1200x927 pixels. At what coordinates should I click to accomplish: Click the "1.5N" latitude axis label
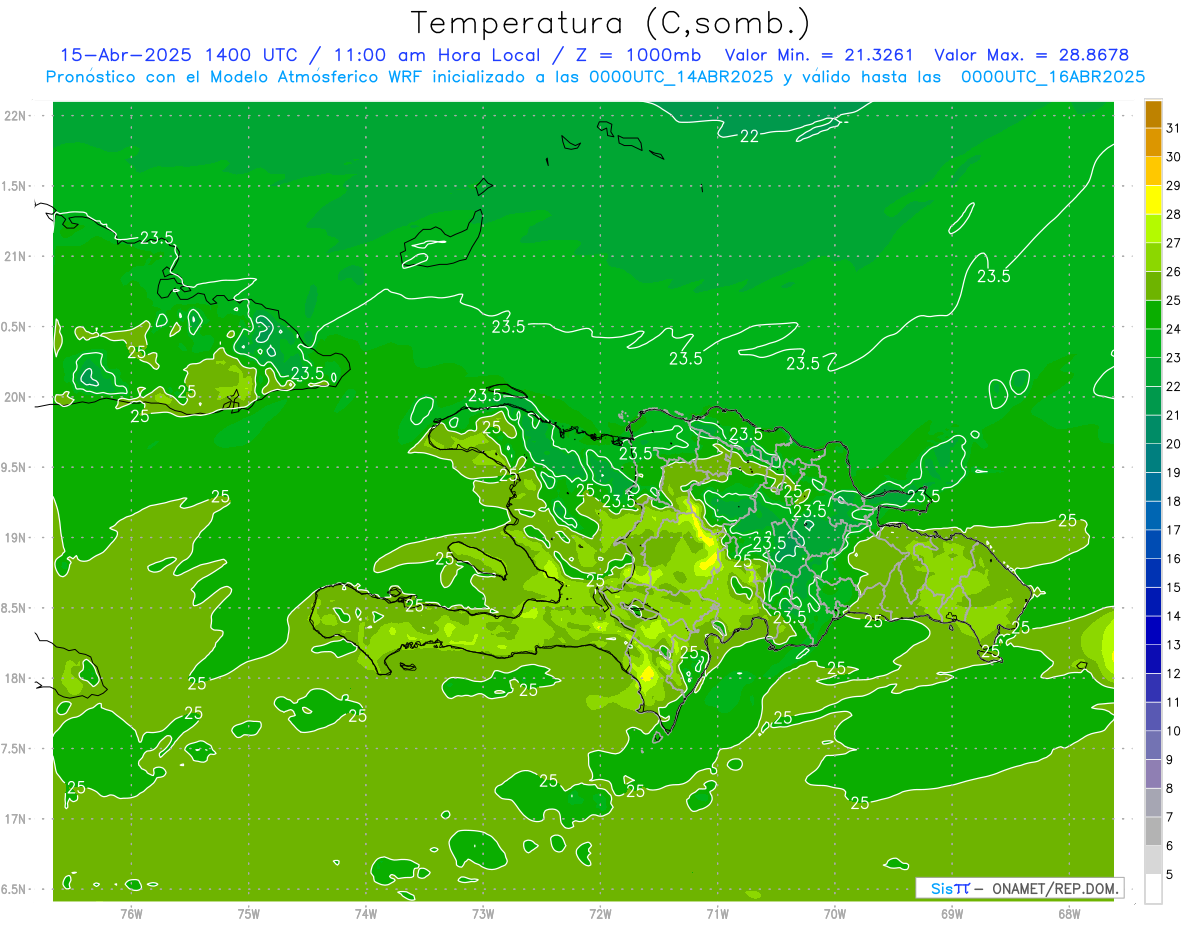(x=15, y=186)
